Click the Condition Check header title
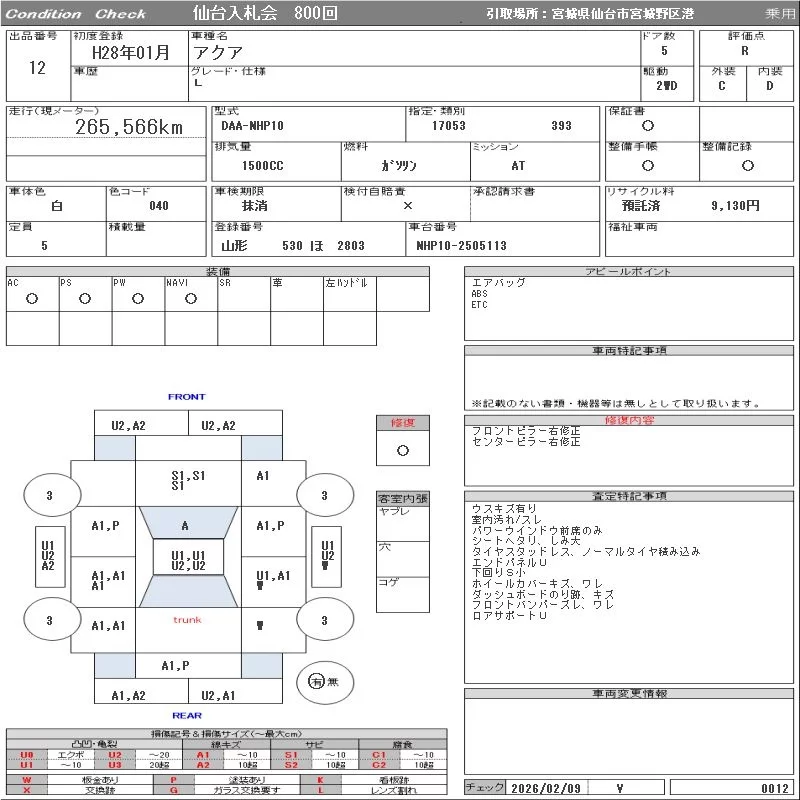 pyautogui.click(x=77, y=14)
